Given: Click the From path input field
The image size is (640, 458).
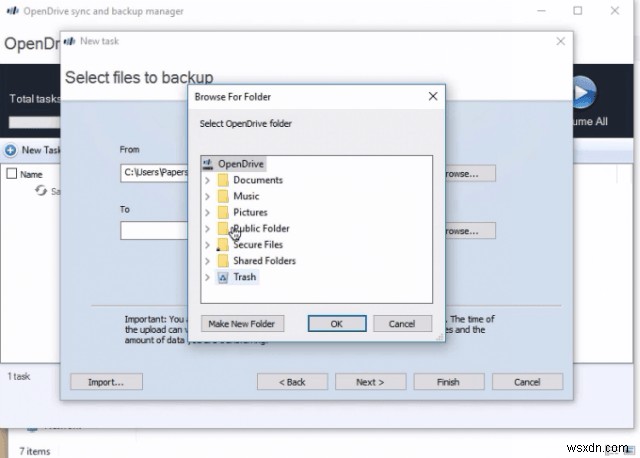Looking at the screenshot, I should coord(154,173).
